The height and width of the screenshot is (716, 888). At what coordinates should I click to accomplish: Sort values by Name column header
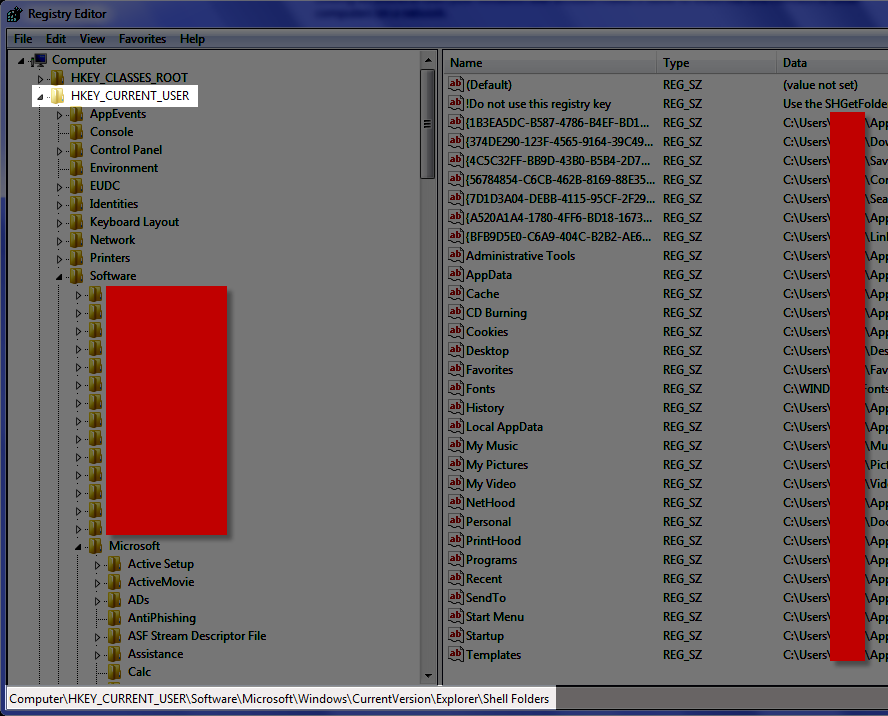pyautogui.click(x=550, y=63)
